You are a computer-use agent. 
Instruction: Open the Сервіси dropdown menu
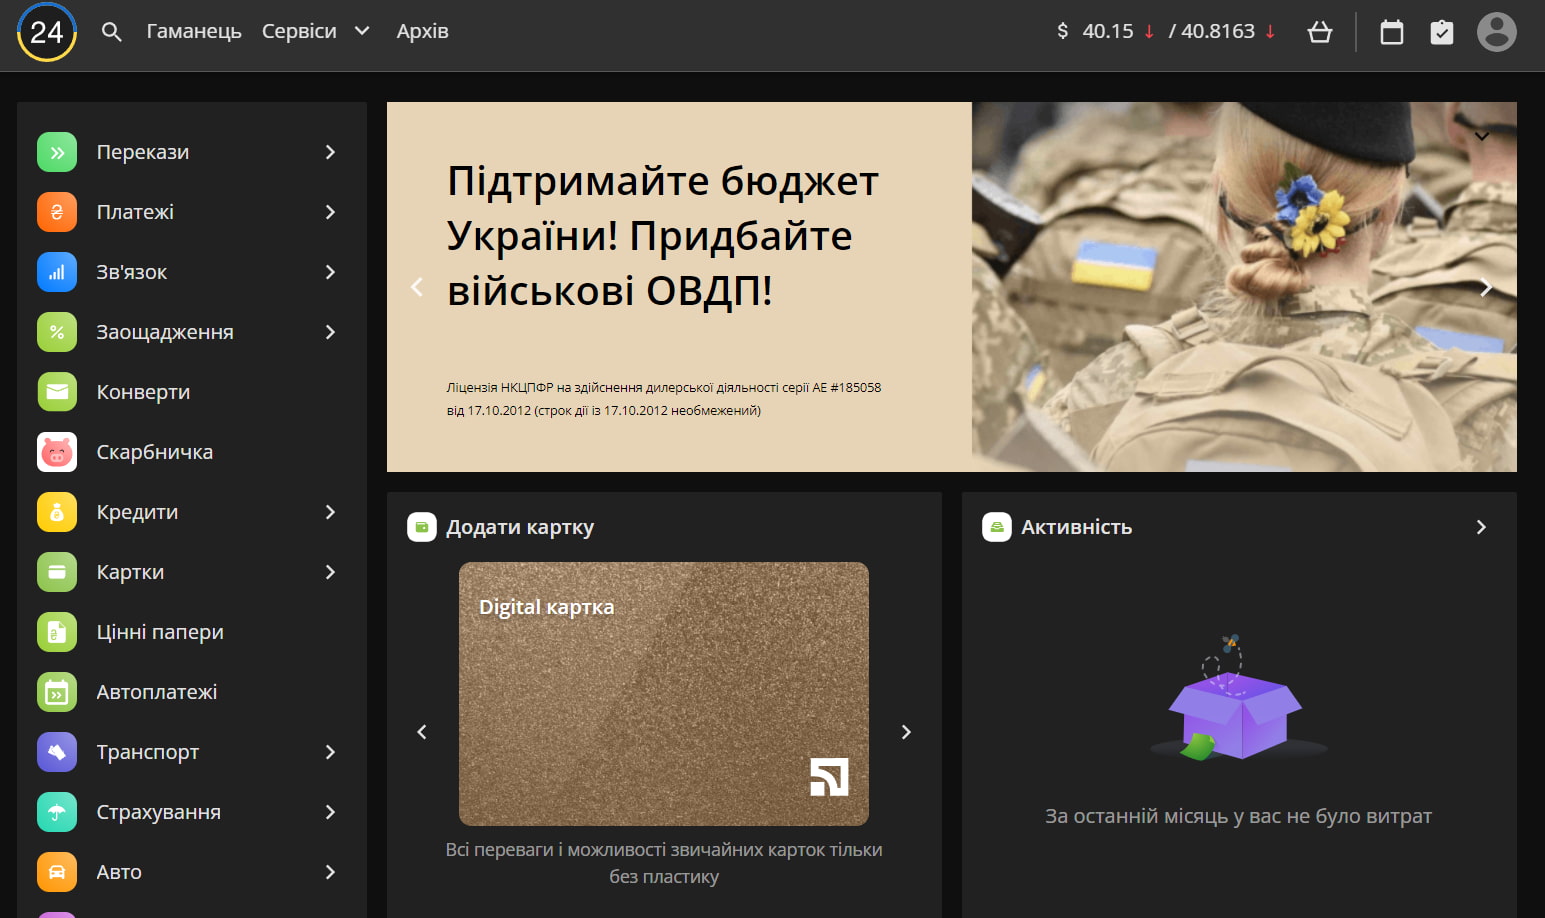316,32
